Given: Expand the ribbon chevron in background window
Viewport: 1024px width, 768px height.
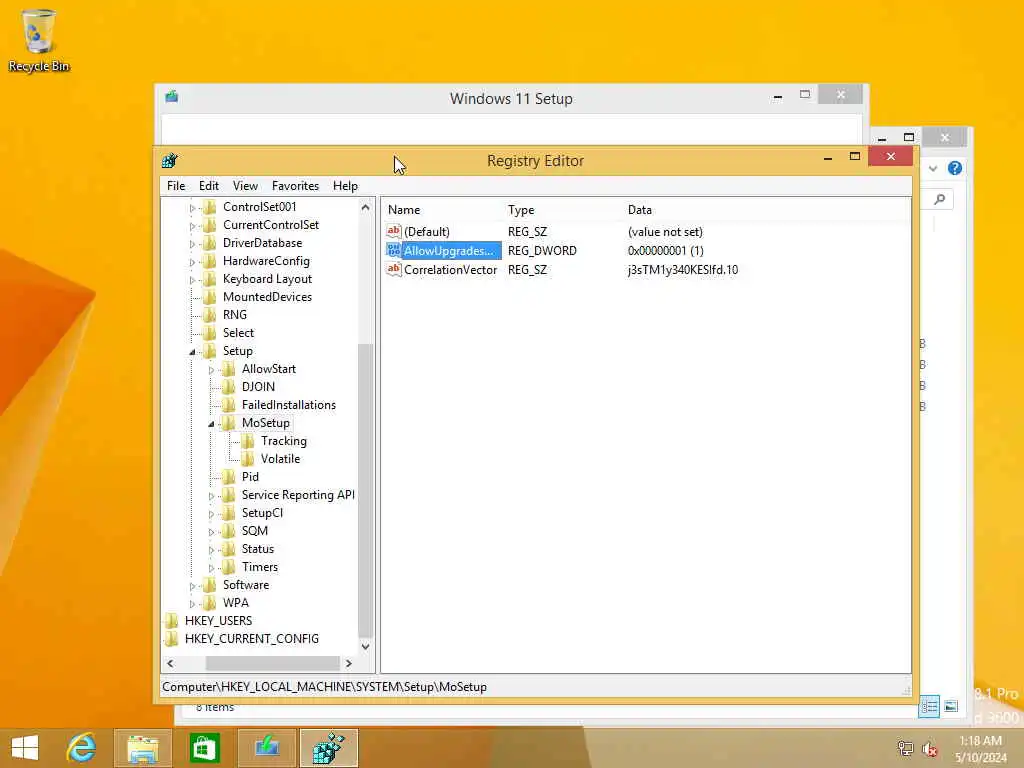Looking at the screenshot, I should [933, 168].
